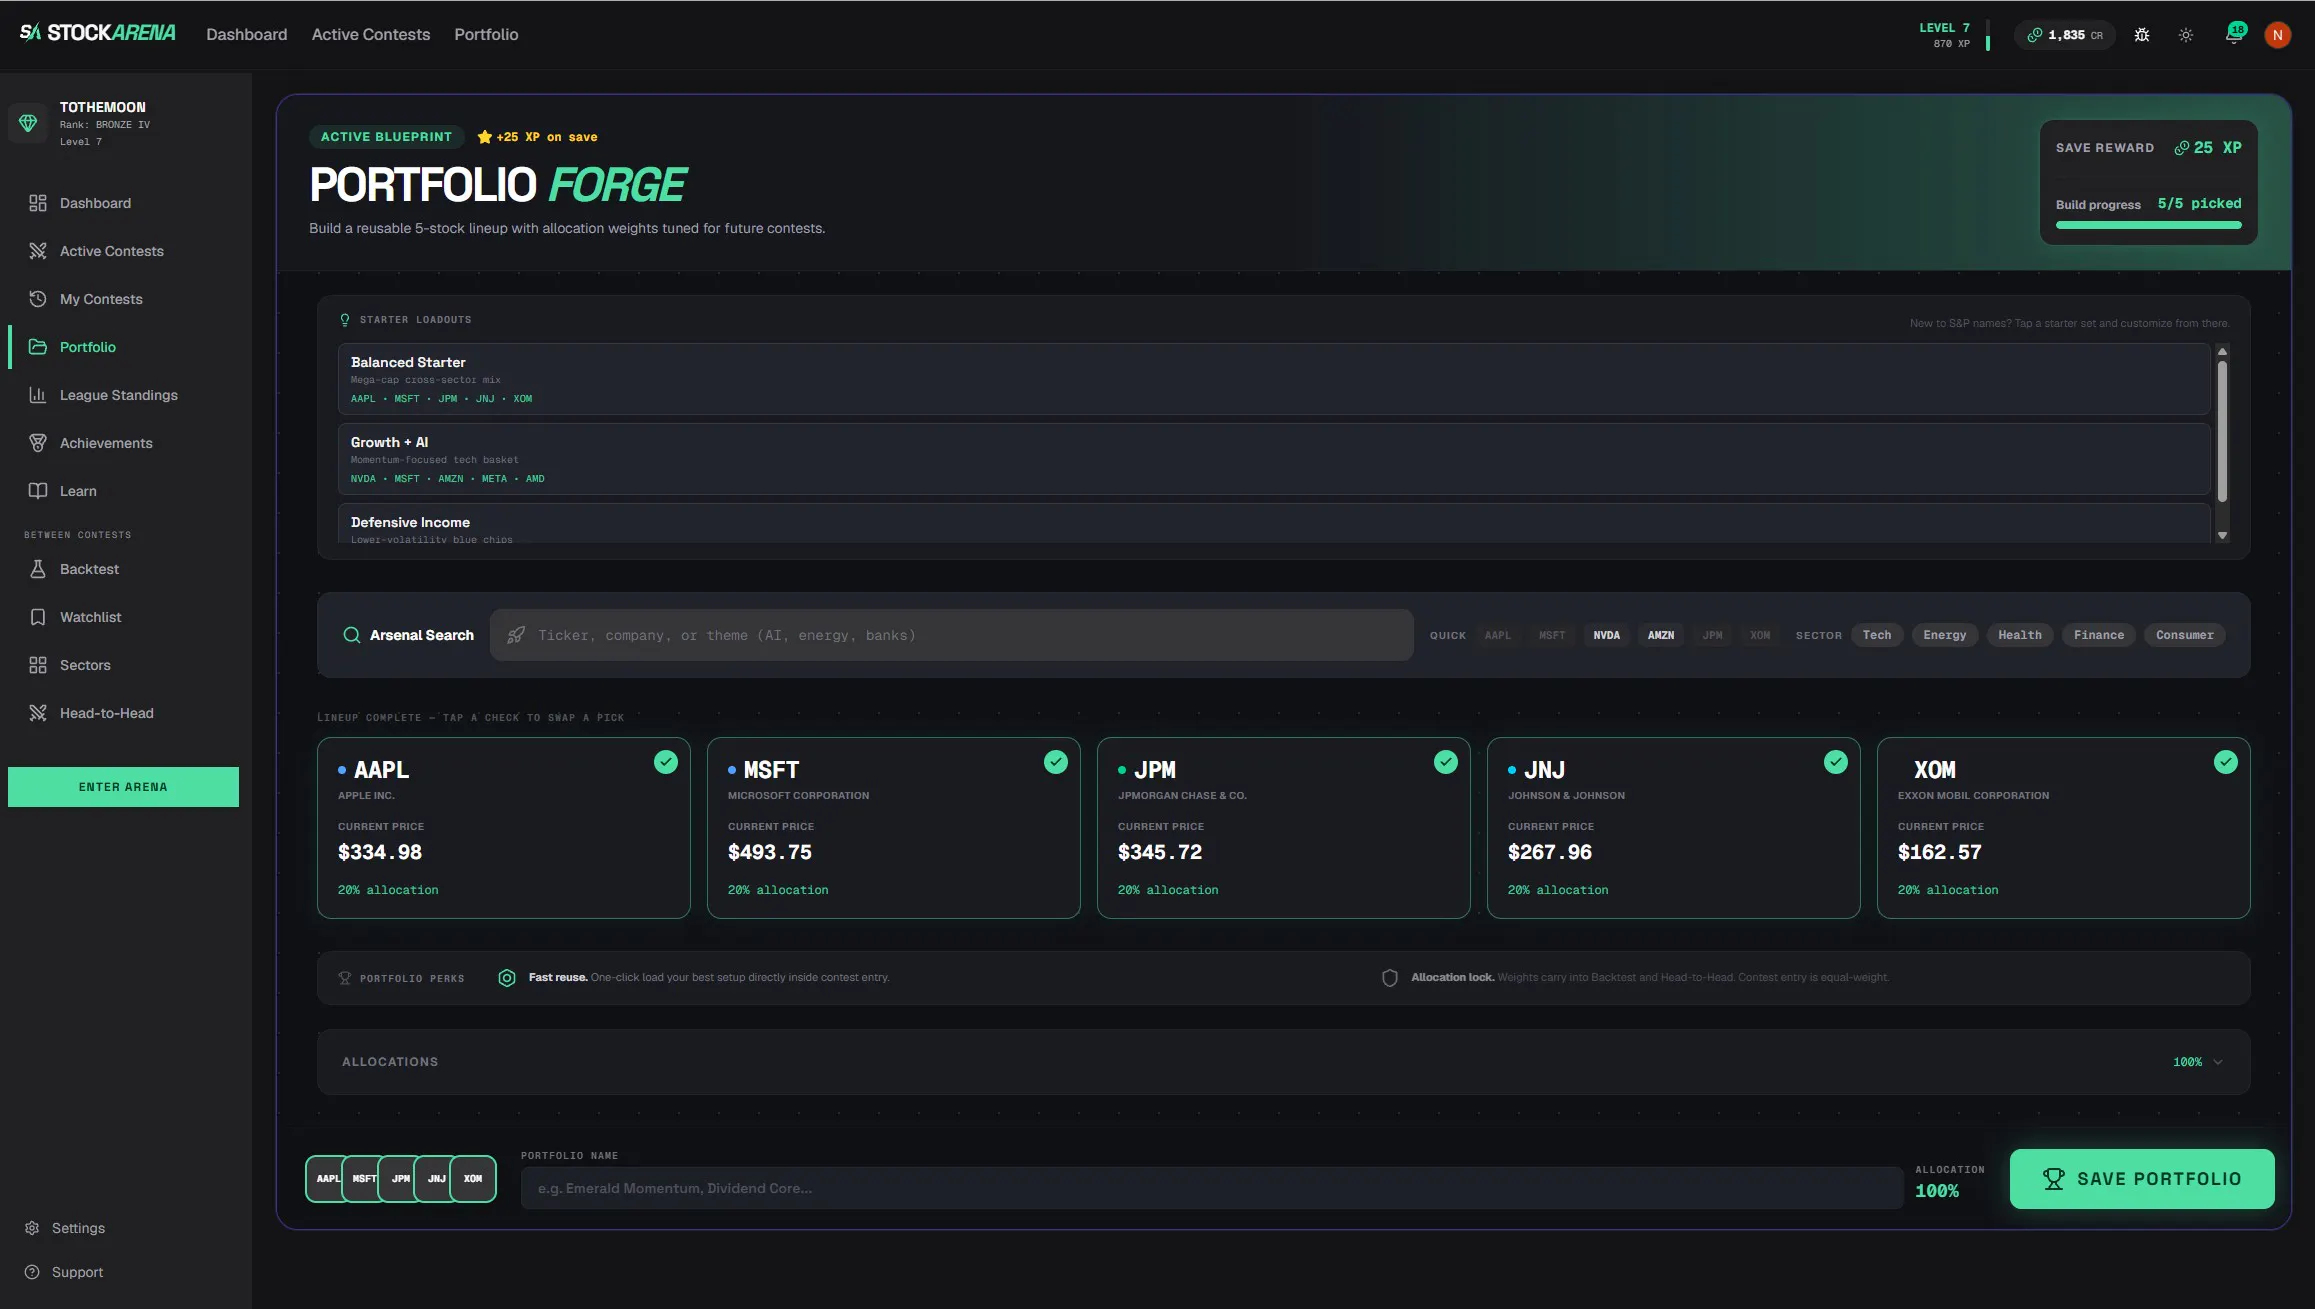Click the coins icon in the credits pill

pyautogui.click(x=2034, y=35)
